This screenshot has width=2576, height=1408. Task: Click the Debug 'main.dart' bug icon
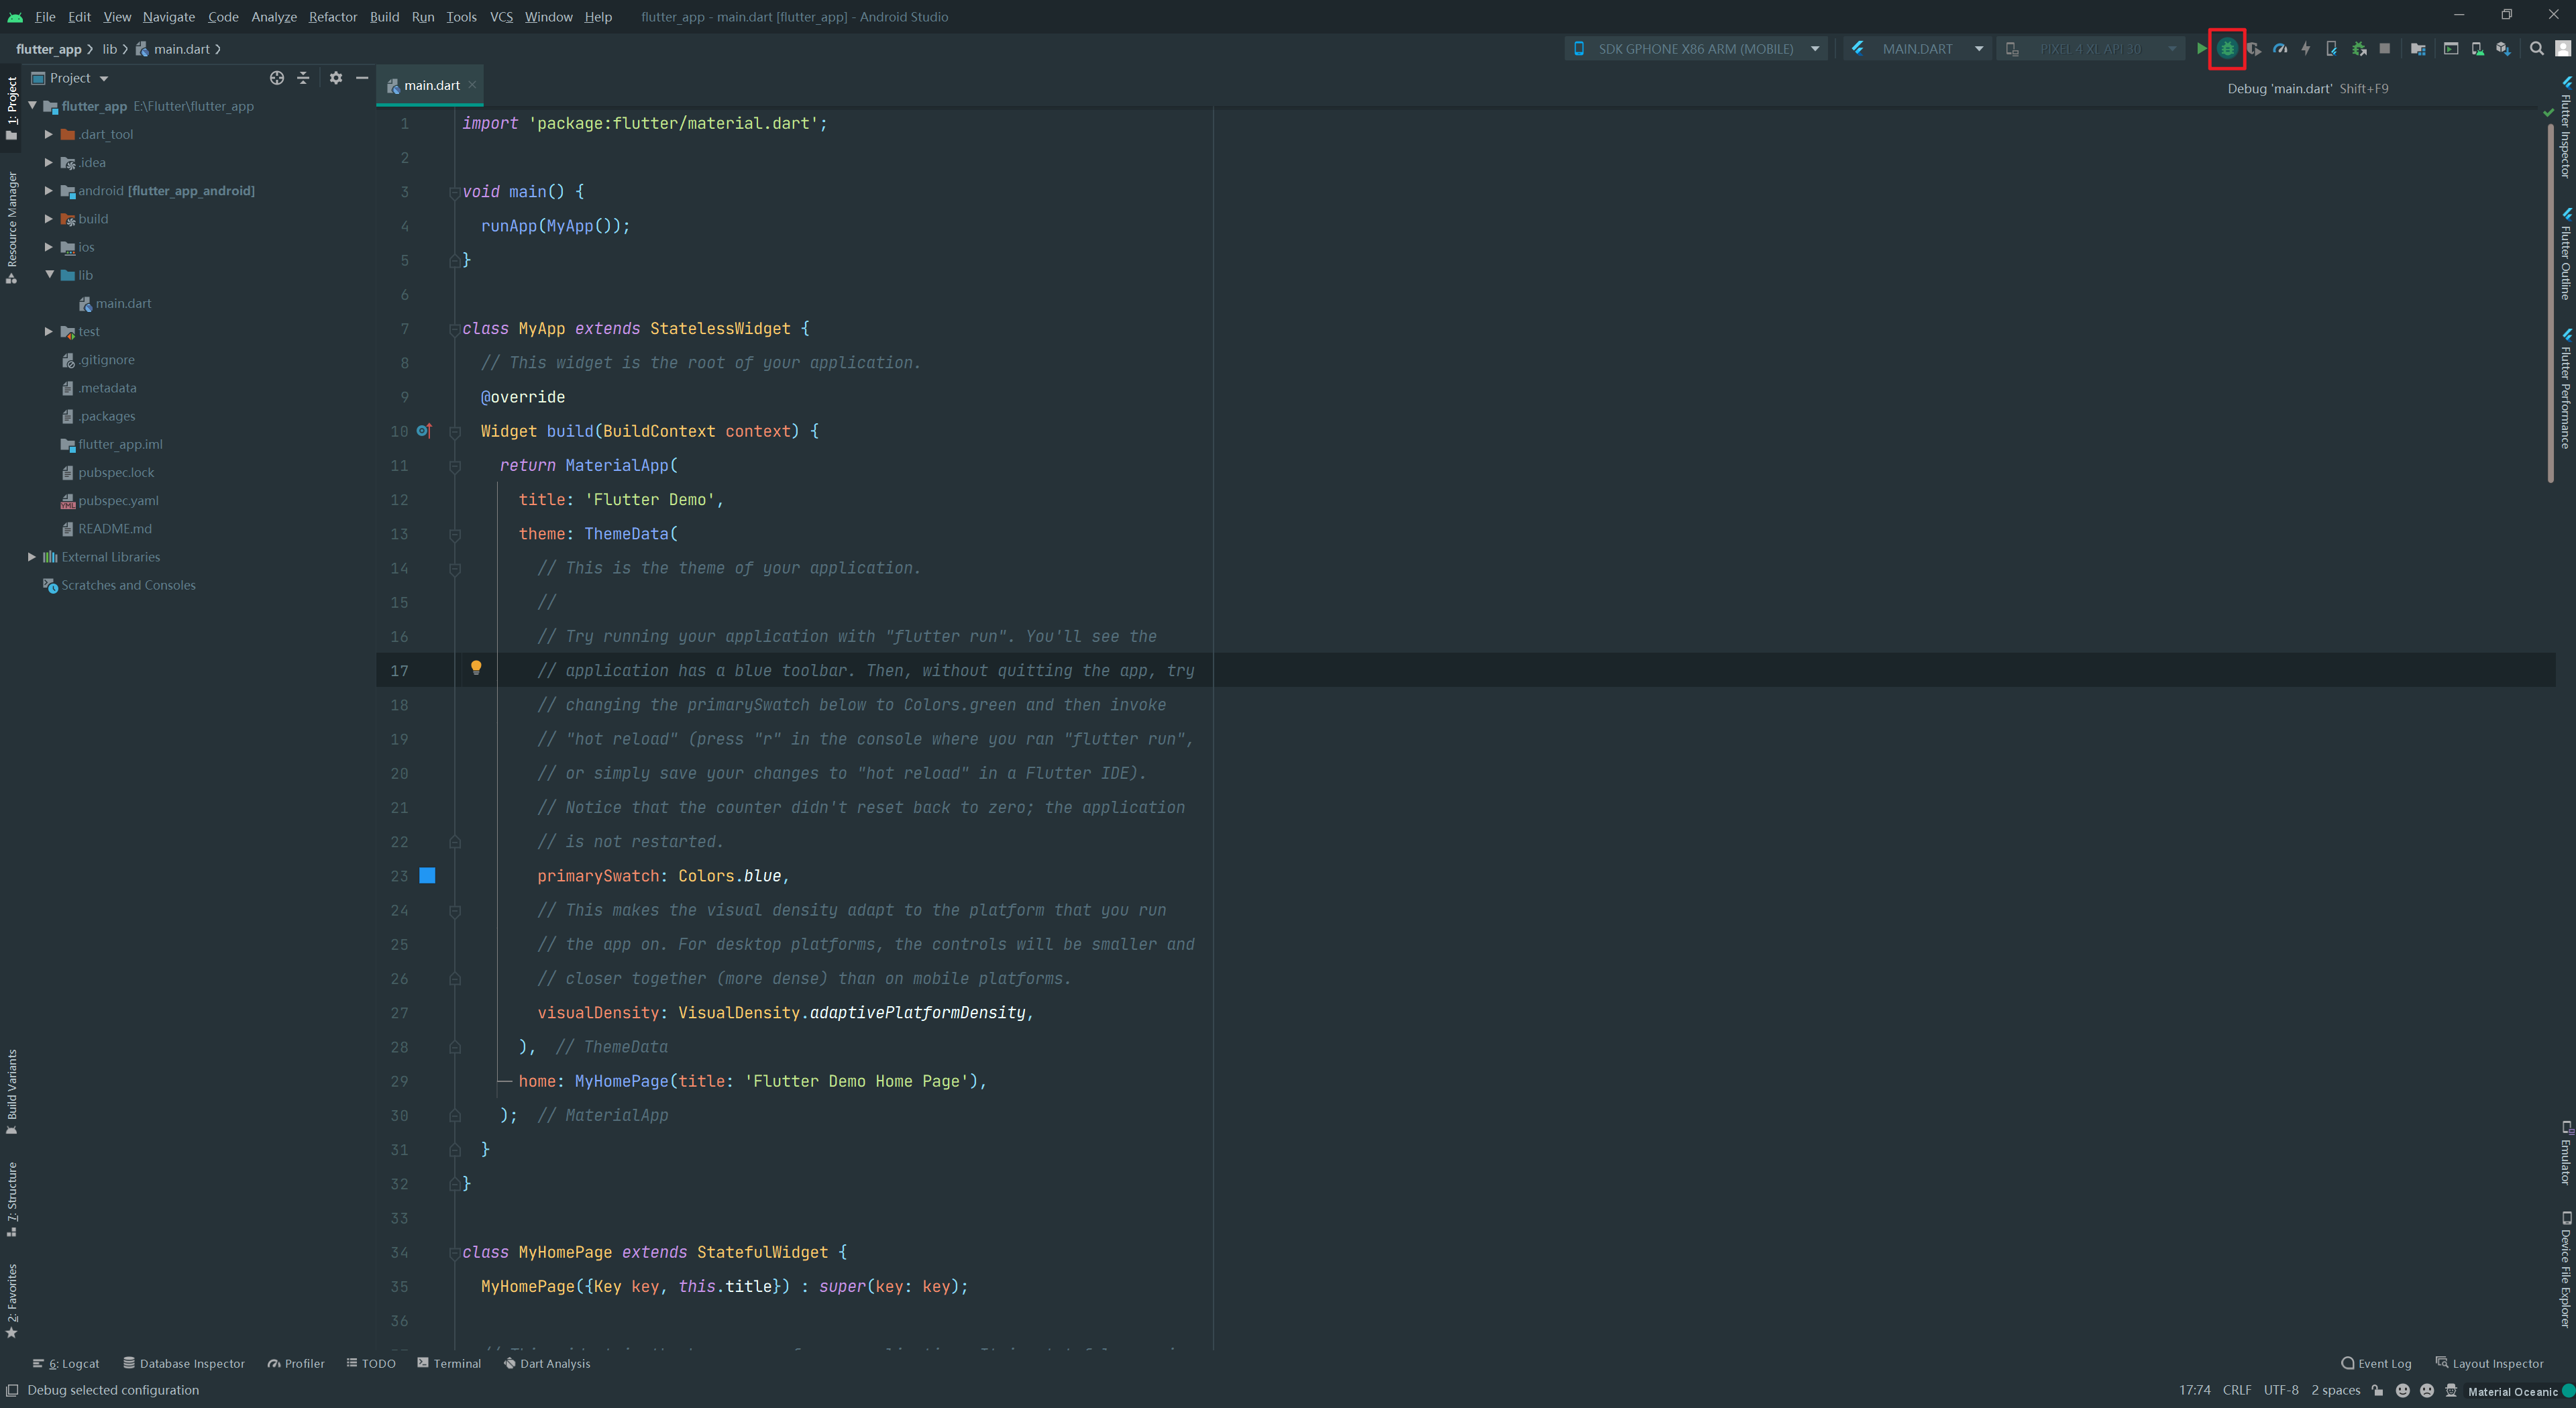pos(2227,48)
